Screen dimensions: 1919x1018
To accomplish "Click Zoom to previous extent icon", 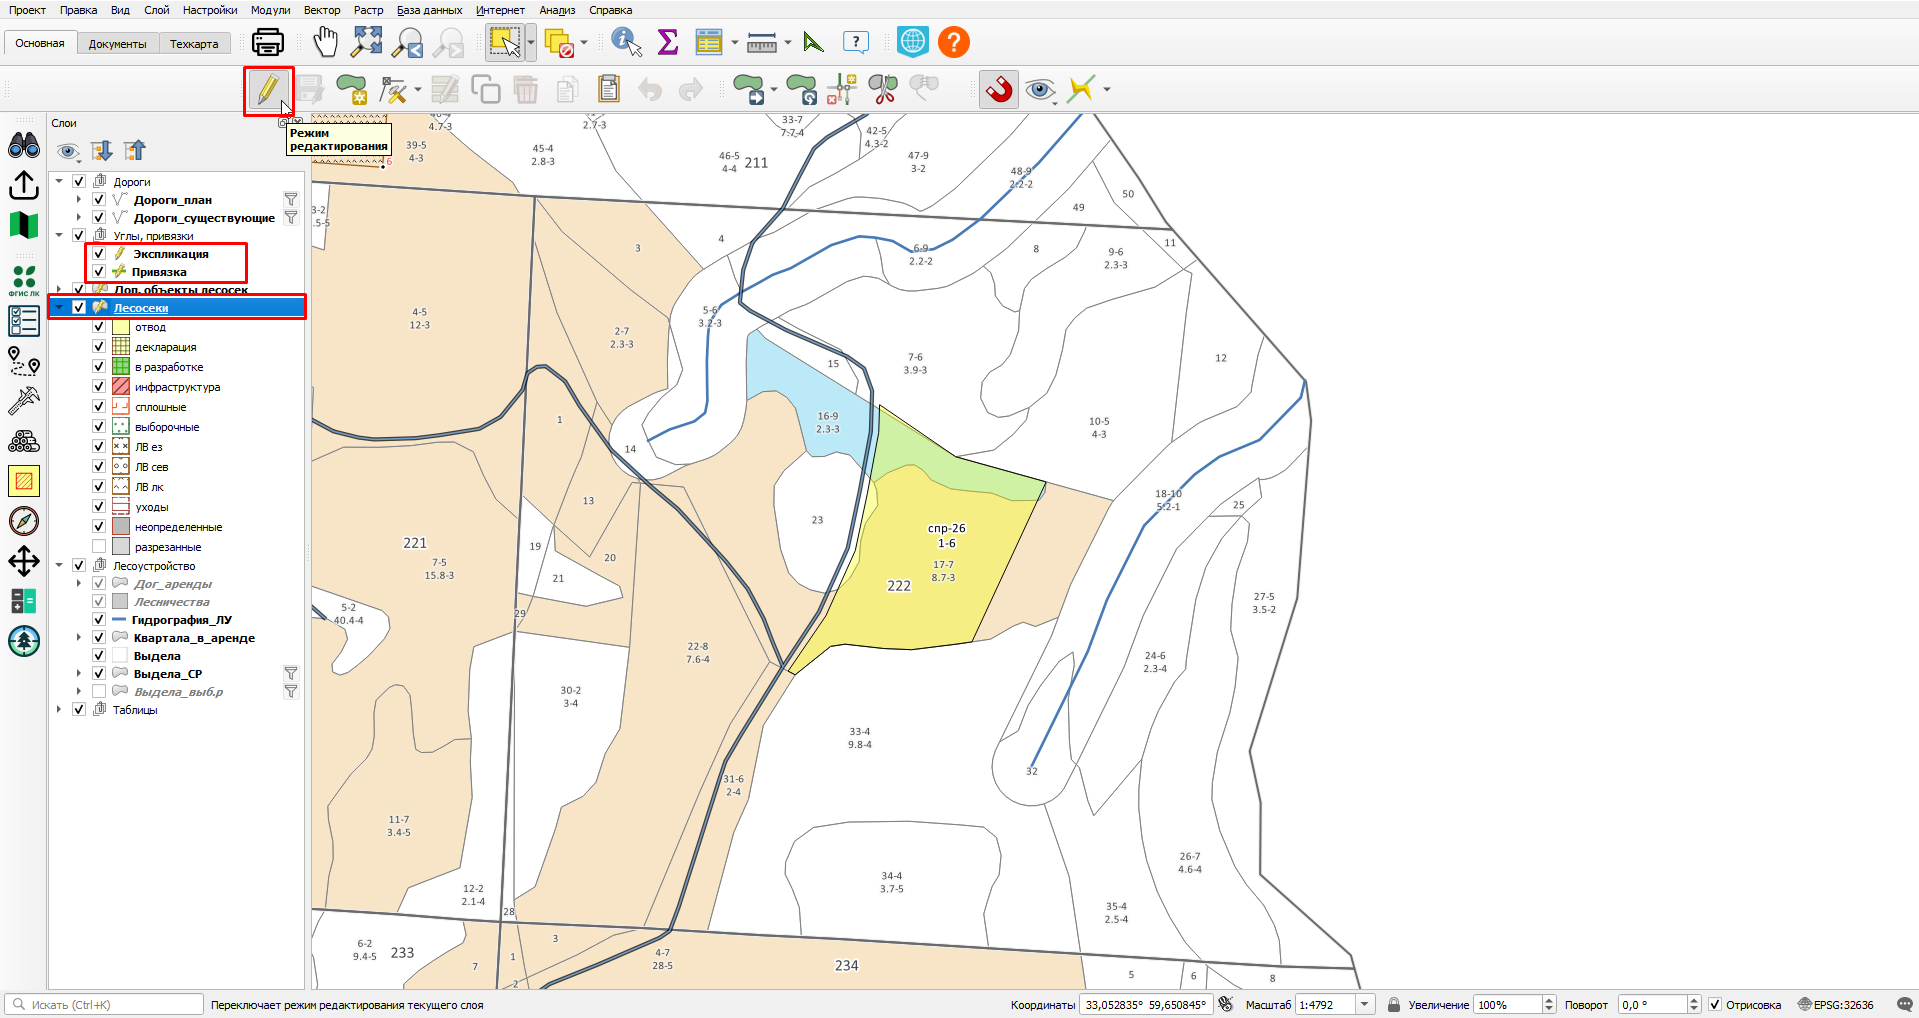I will coord(408,42).
